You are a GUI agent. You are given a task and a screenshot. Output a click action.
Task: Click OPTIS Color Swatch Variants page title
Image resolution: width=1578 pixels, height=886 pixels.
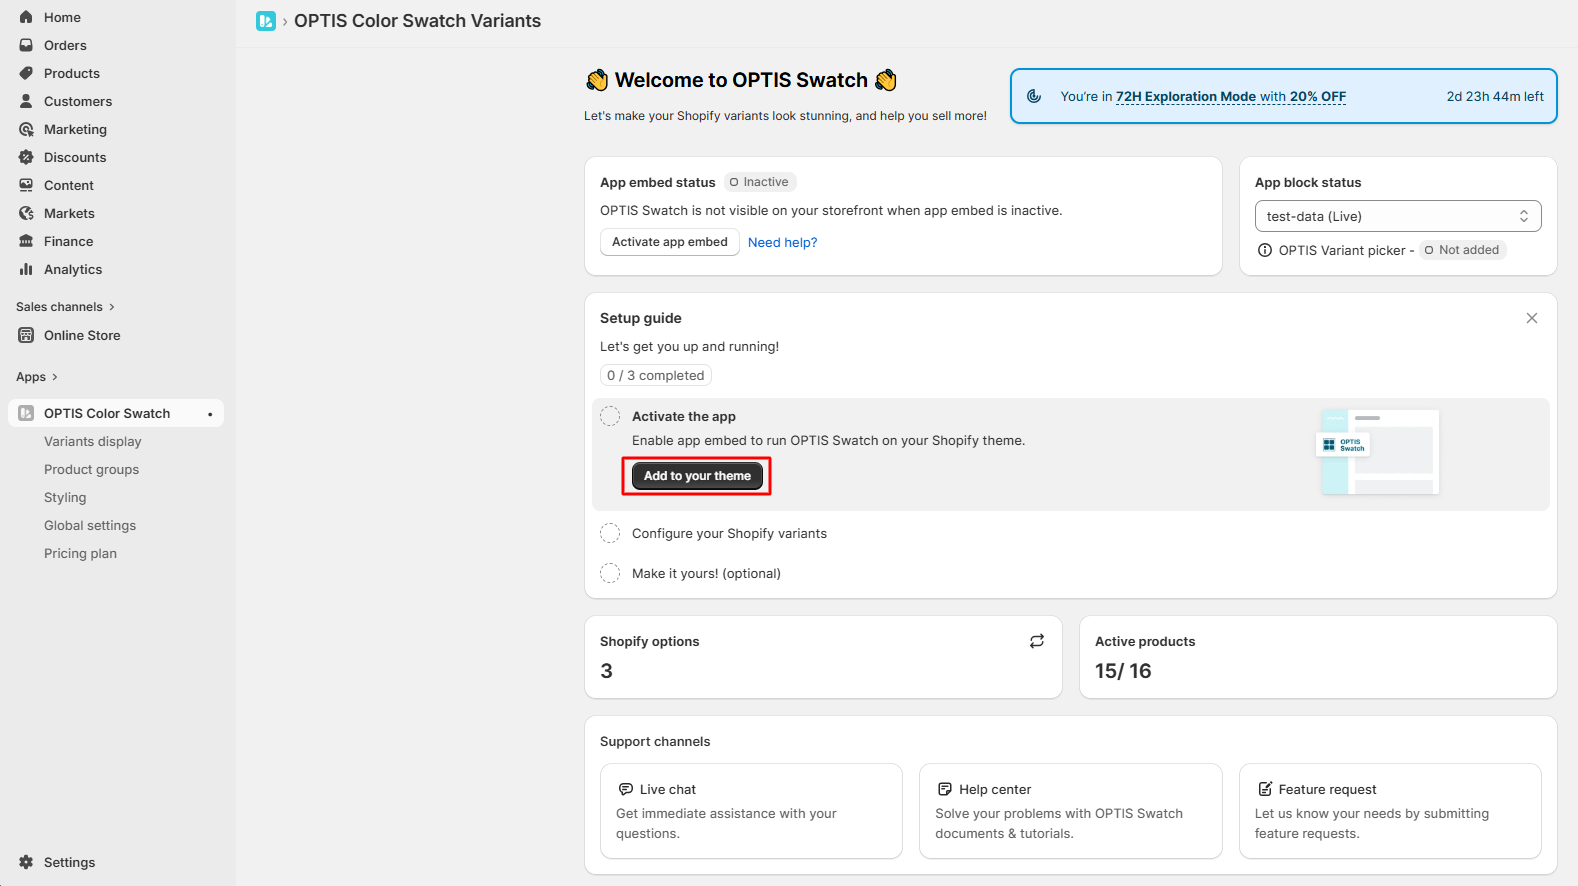pos(417,21)
